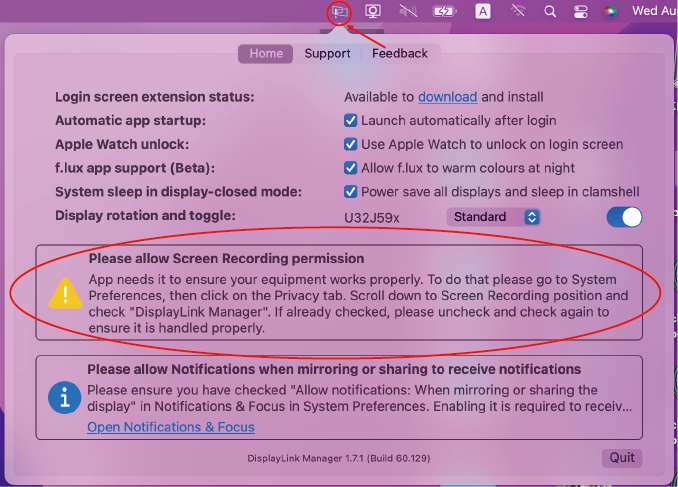Open Spotlight search magnifier icon
The image size is (678, 487).
[x=550, y=12]
